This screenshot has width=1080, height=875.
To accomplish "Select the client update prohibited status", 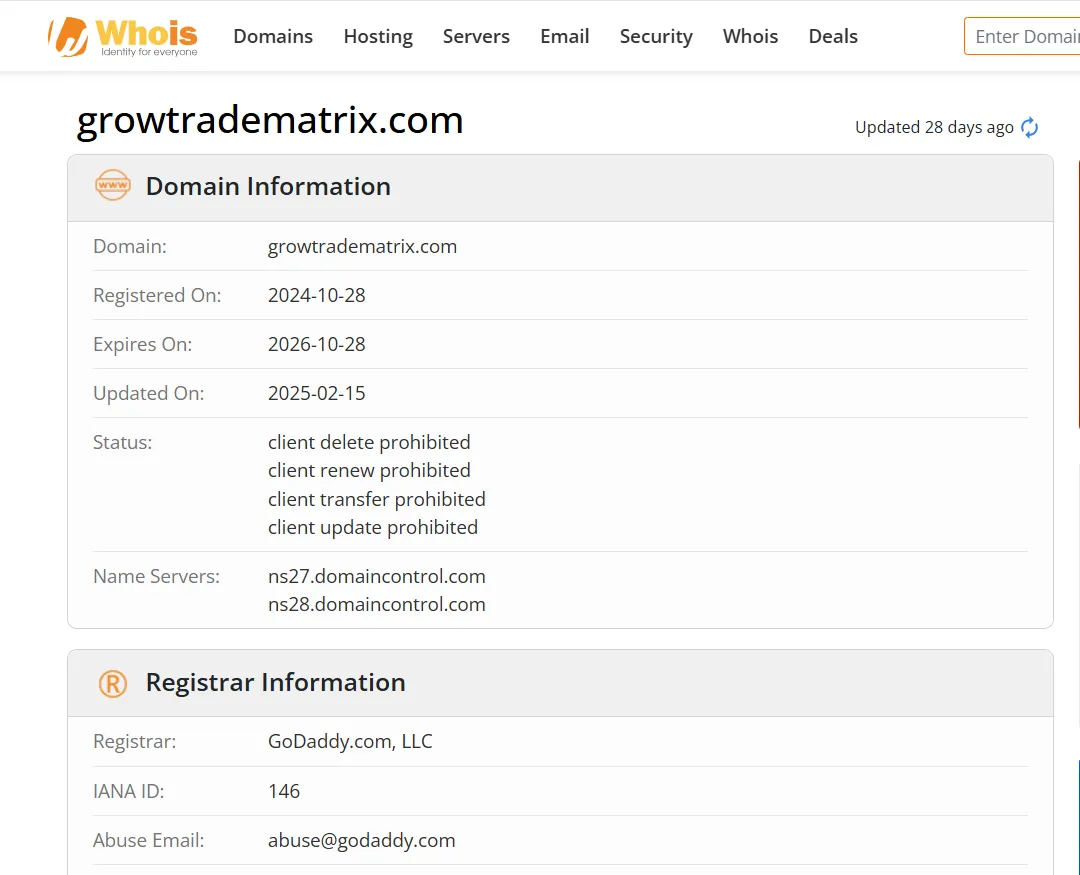I will click(373, 528).
